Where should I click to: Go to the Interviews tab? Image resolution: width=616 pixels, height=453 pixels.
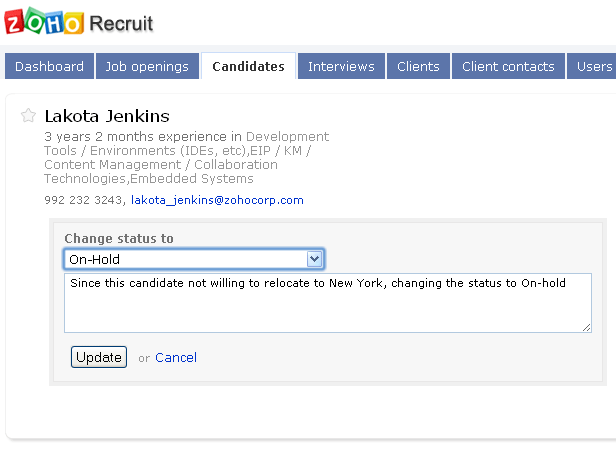click(341, 66)
